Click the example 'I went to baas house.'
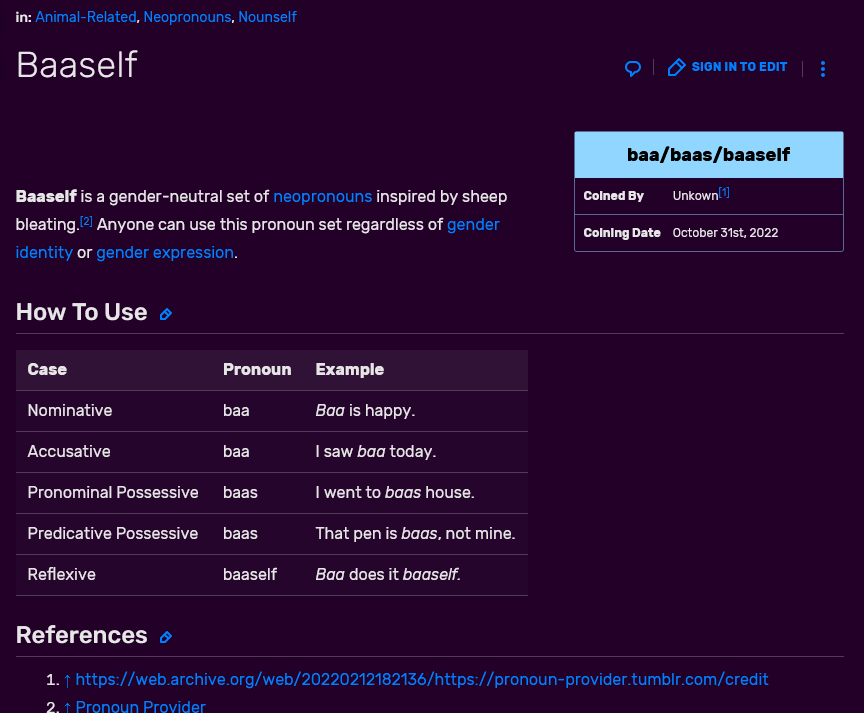 click(395, 493)
